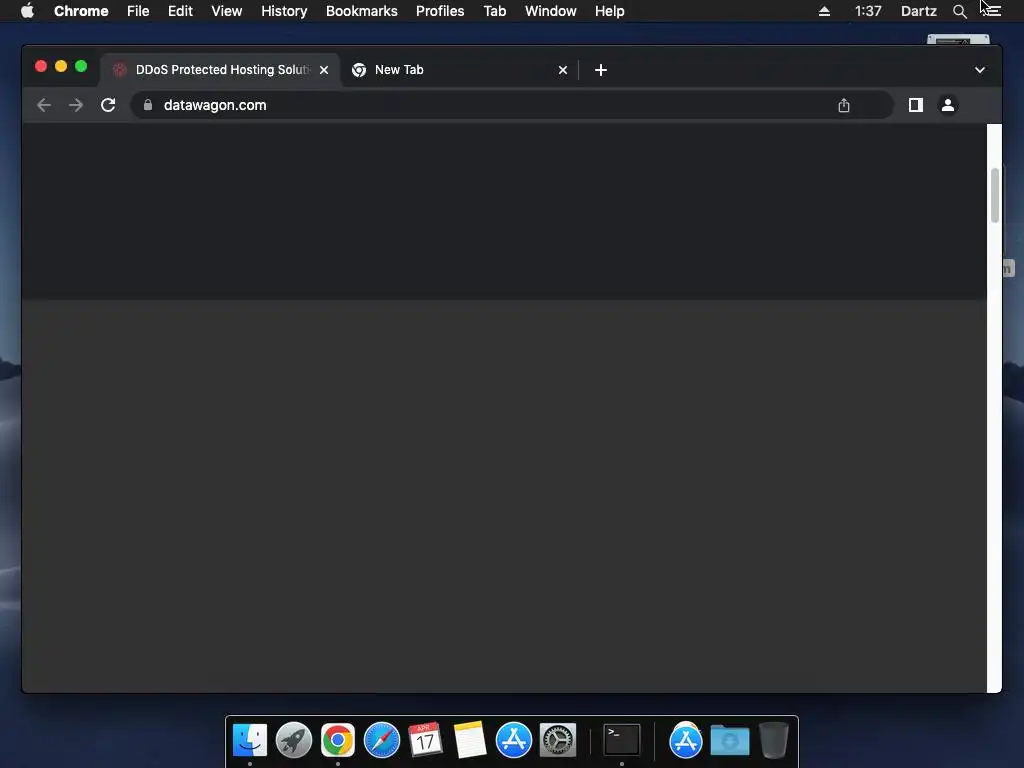Image resolution: width=1024 pixels, height=768 pixels.
Task: Open the Apple menu
Action: click(27, 11)
